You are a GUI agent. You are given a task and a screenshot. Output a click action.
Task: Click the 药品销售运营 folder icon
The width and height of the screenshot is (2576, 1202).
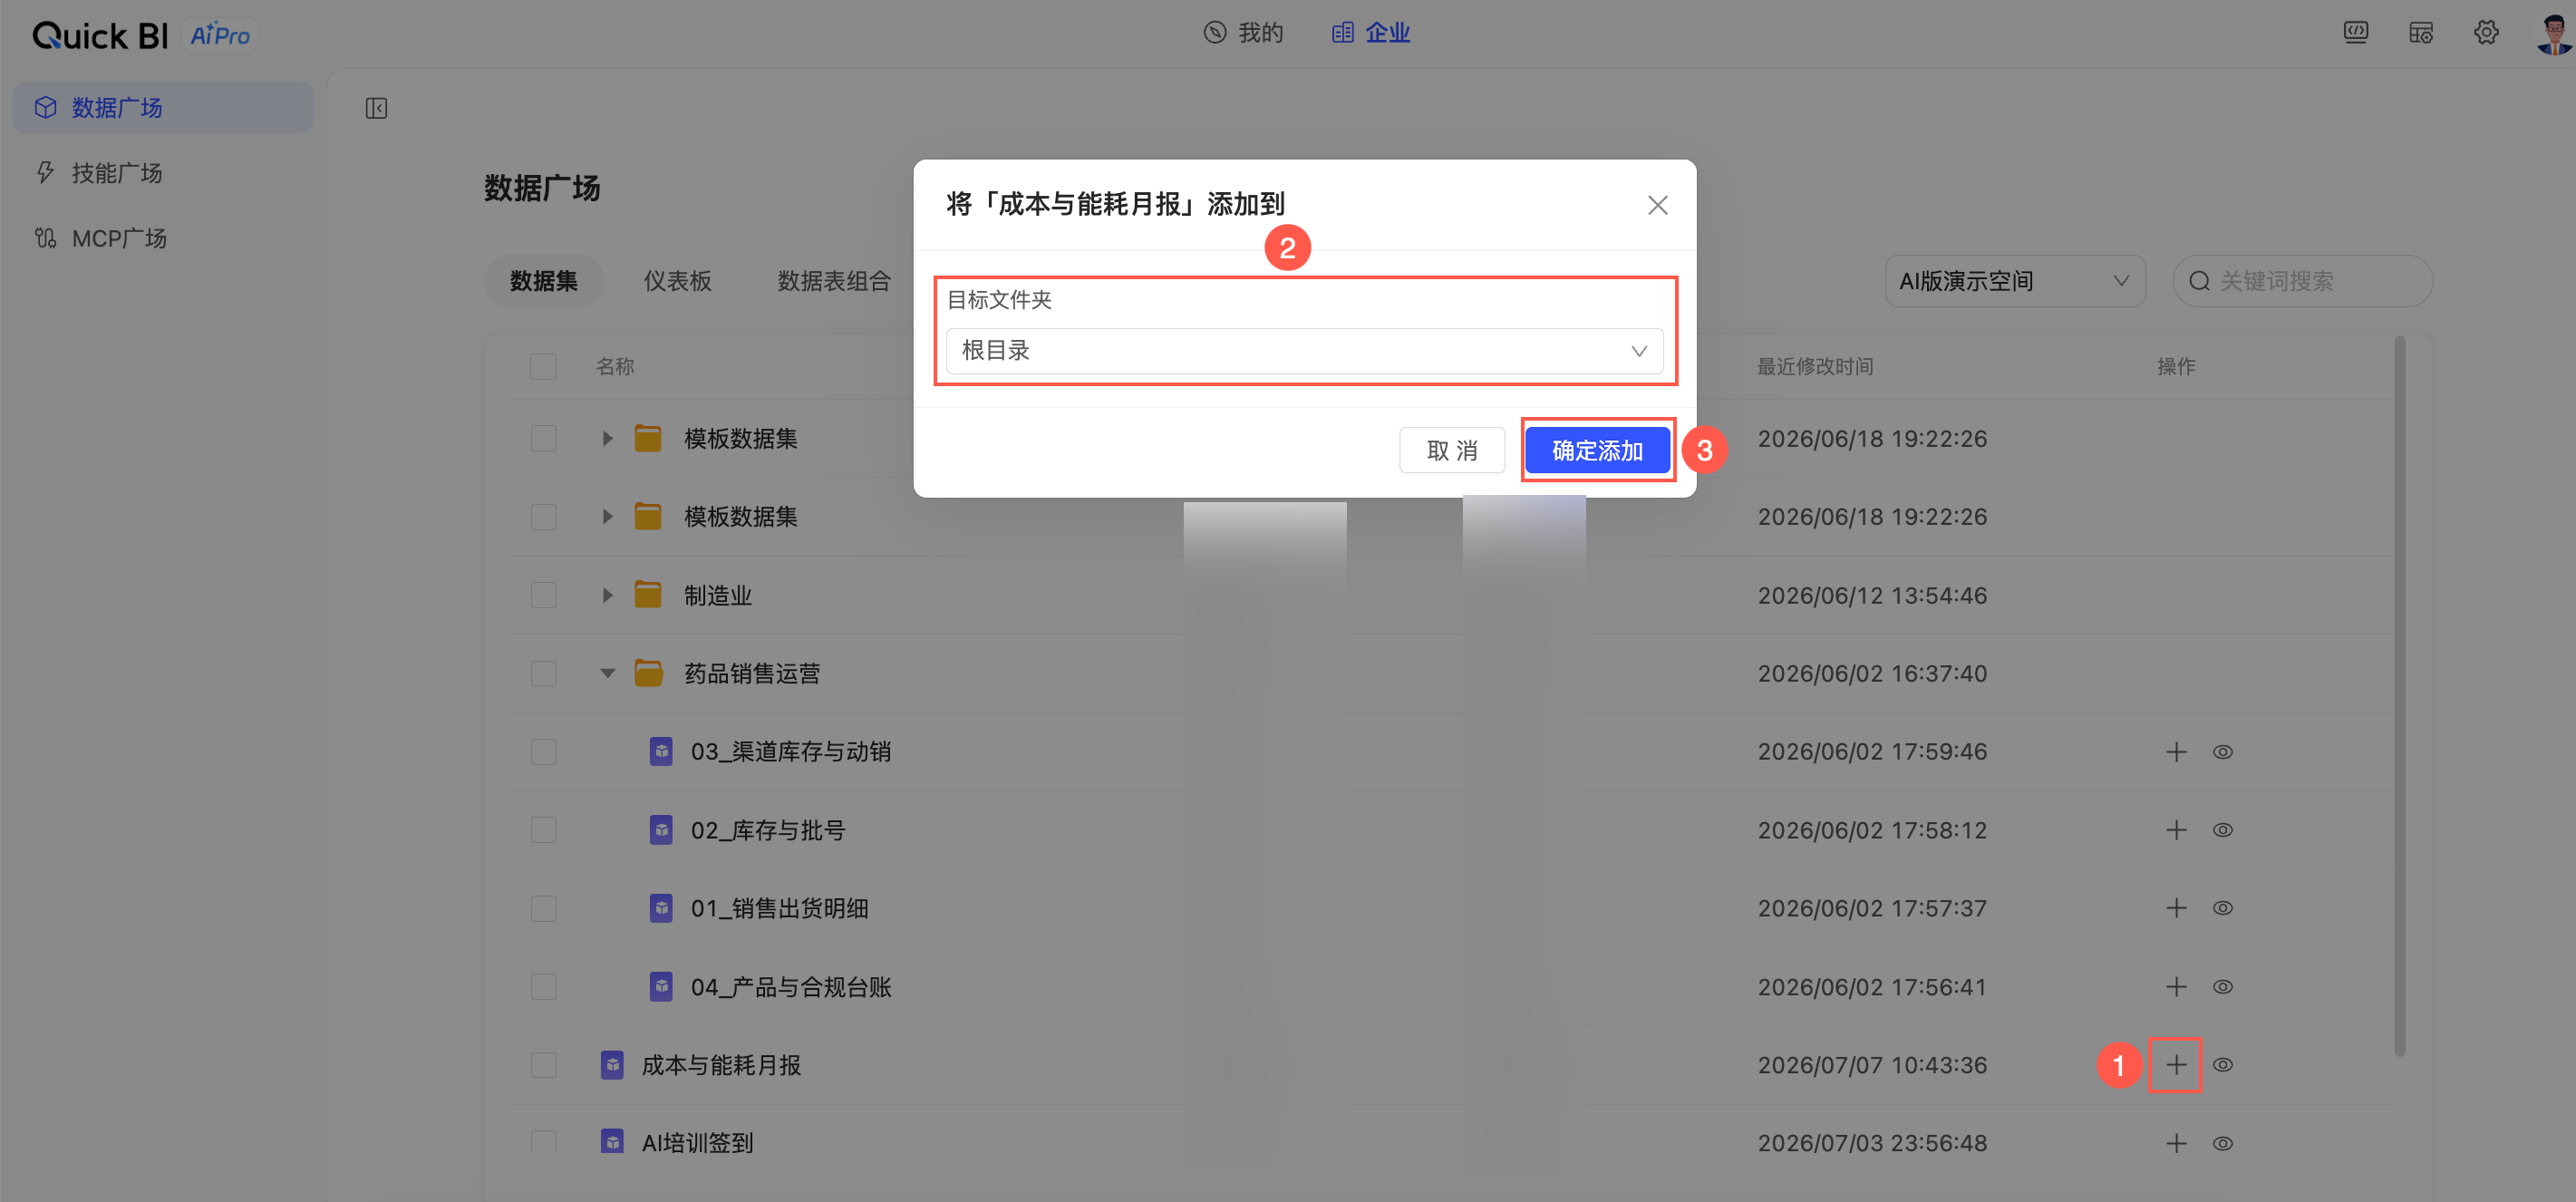[x=648, y=673]
